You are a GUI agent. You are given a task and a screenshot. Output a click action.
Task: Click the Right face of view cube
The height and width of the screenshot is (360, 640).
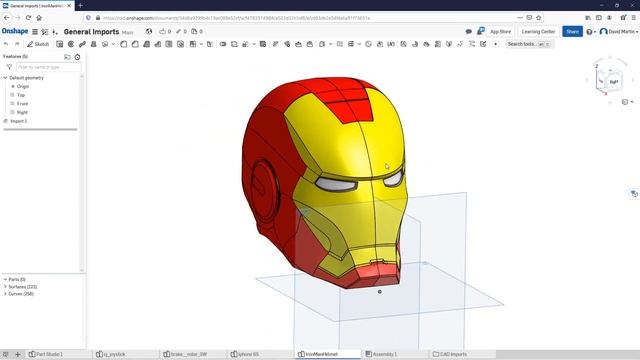(614, 82)
